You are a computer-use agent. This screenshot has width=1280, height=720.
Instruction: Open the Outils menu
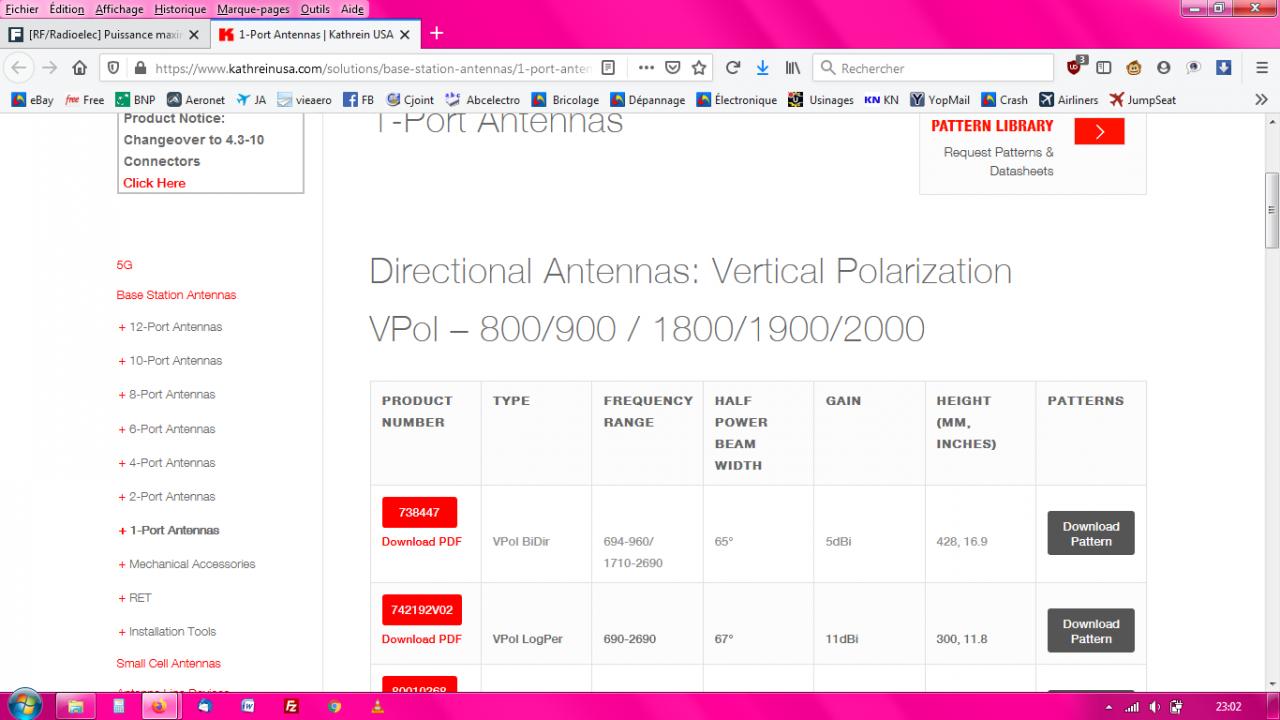click(315, 9)
